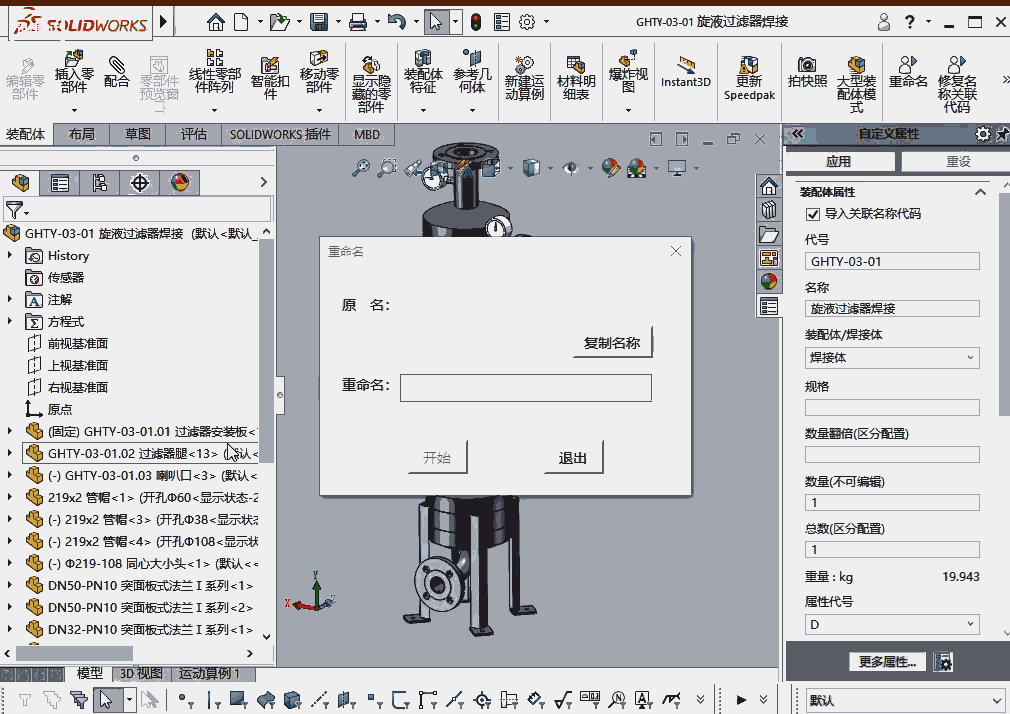Open the Help question mark menu
The image size is (1010, 714).
910,23
